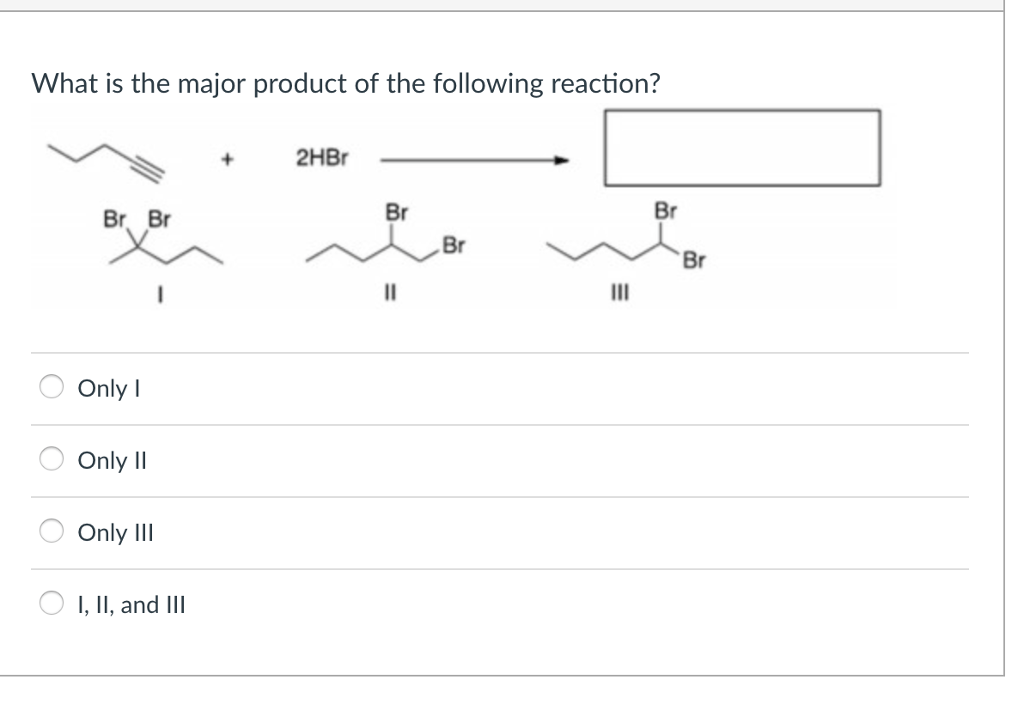Click the empty product answer box

tap(742, 146)
